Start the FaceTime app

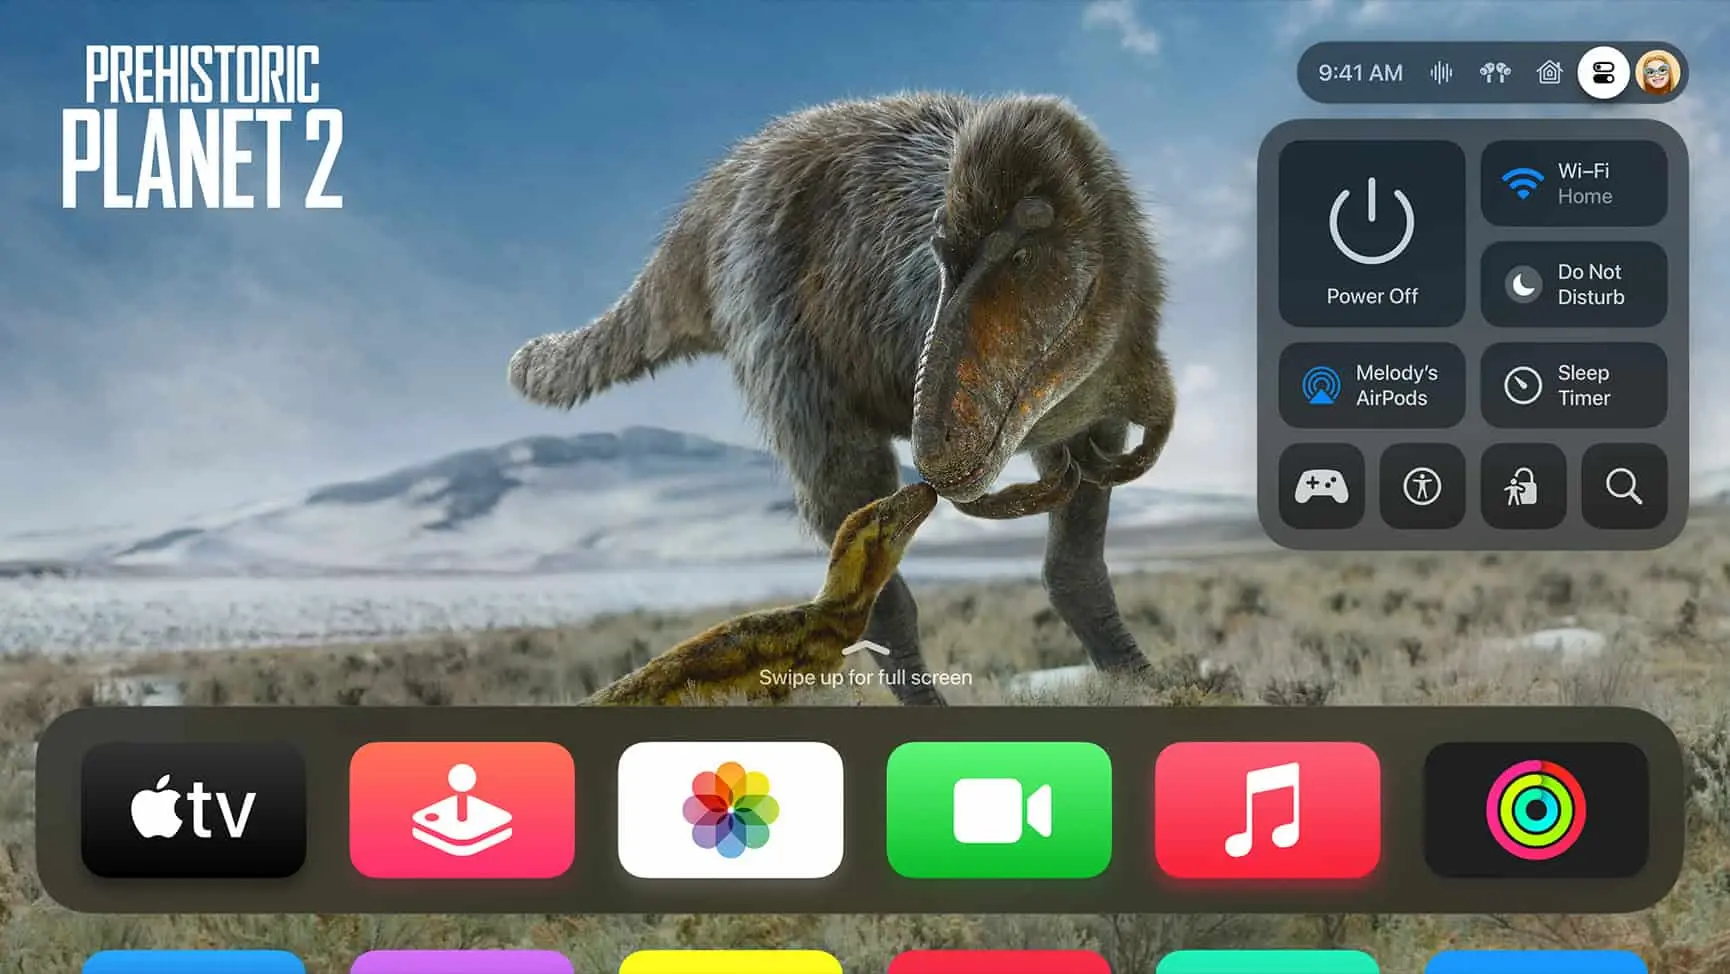[x=999, y=810]
